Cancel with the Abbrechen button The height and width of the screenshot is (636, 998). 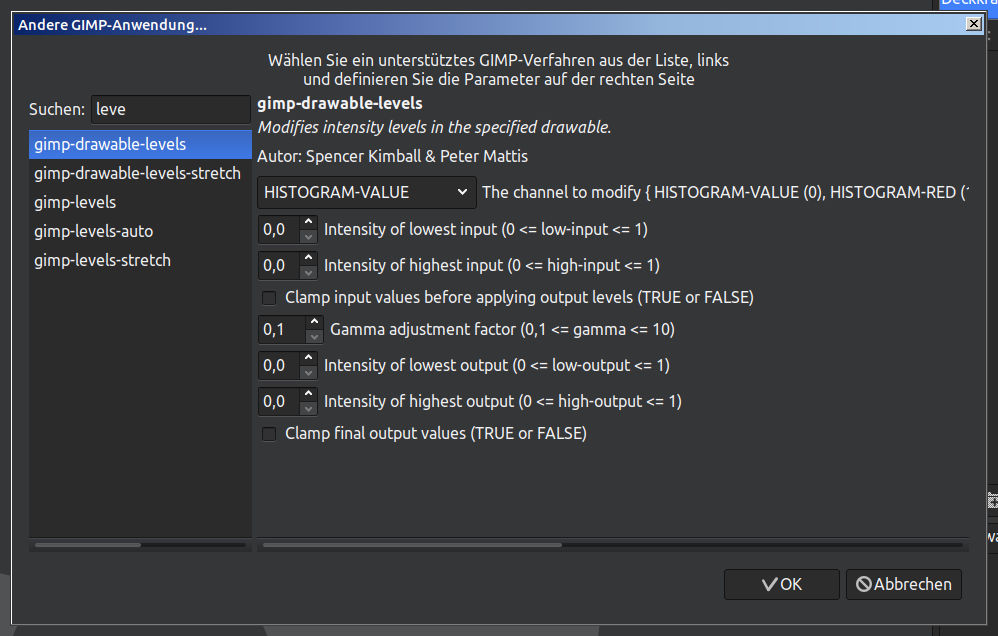pos(904,584)
